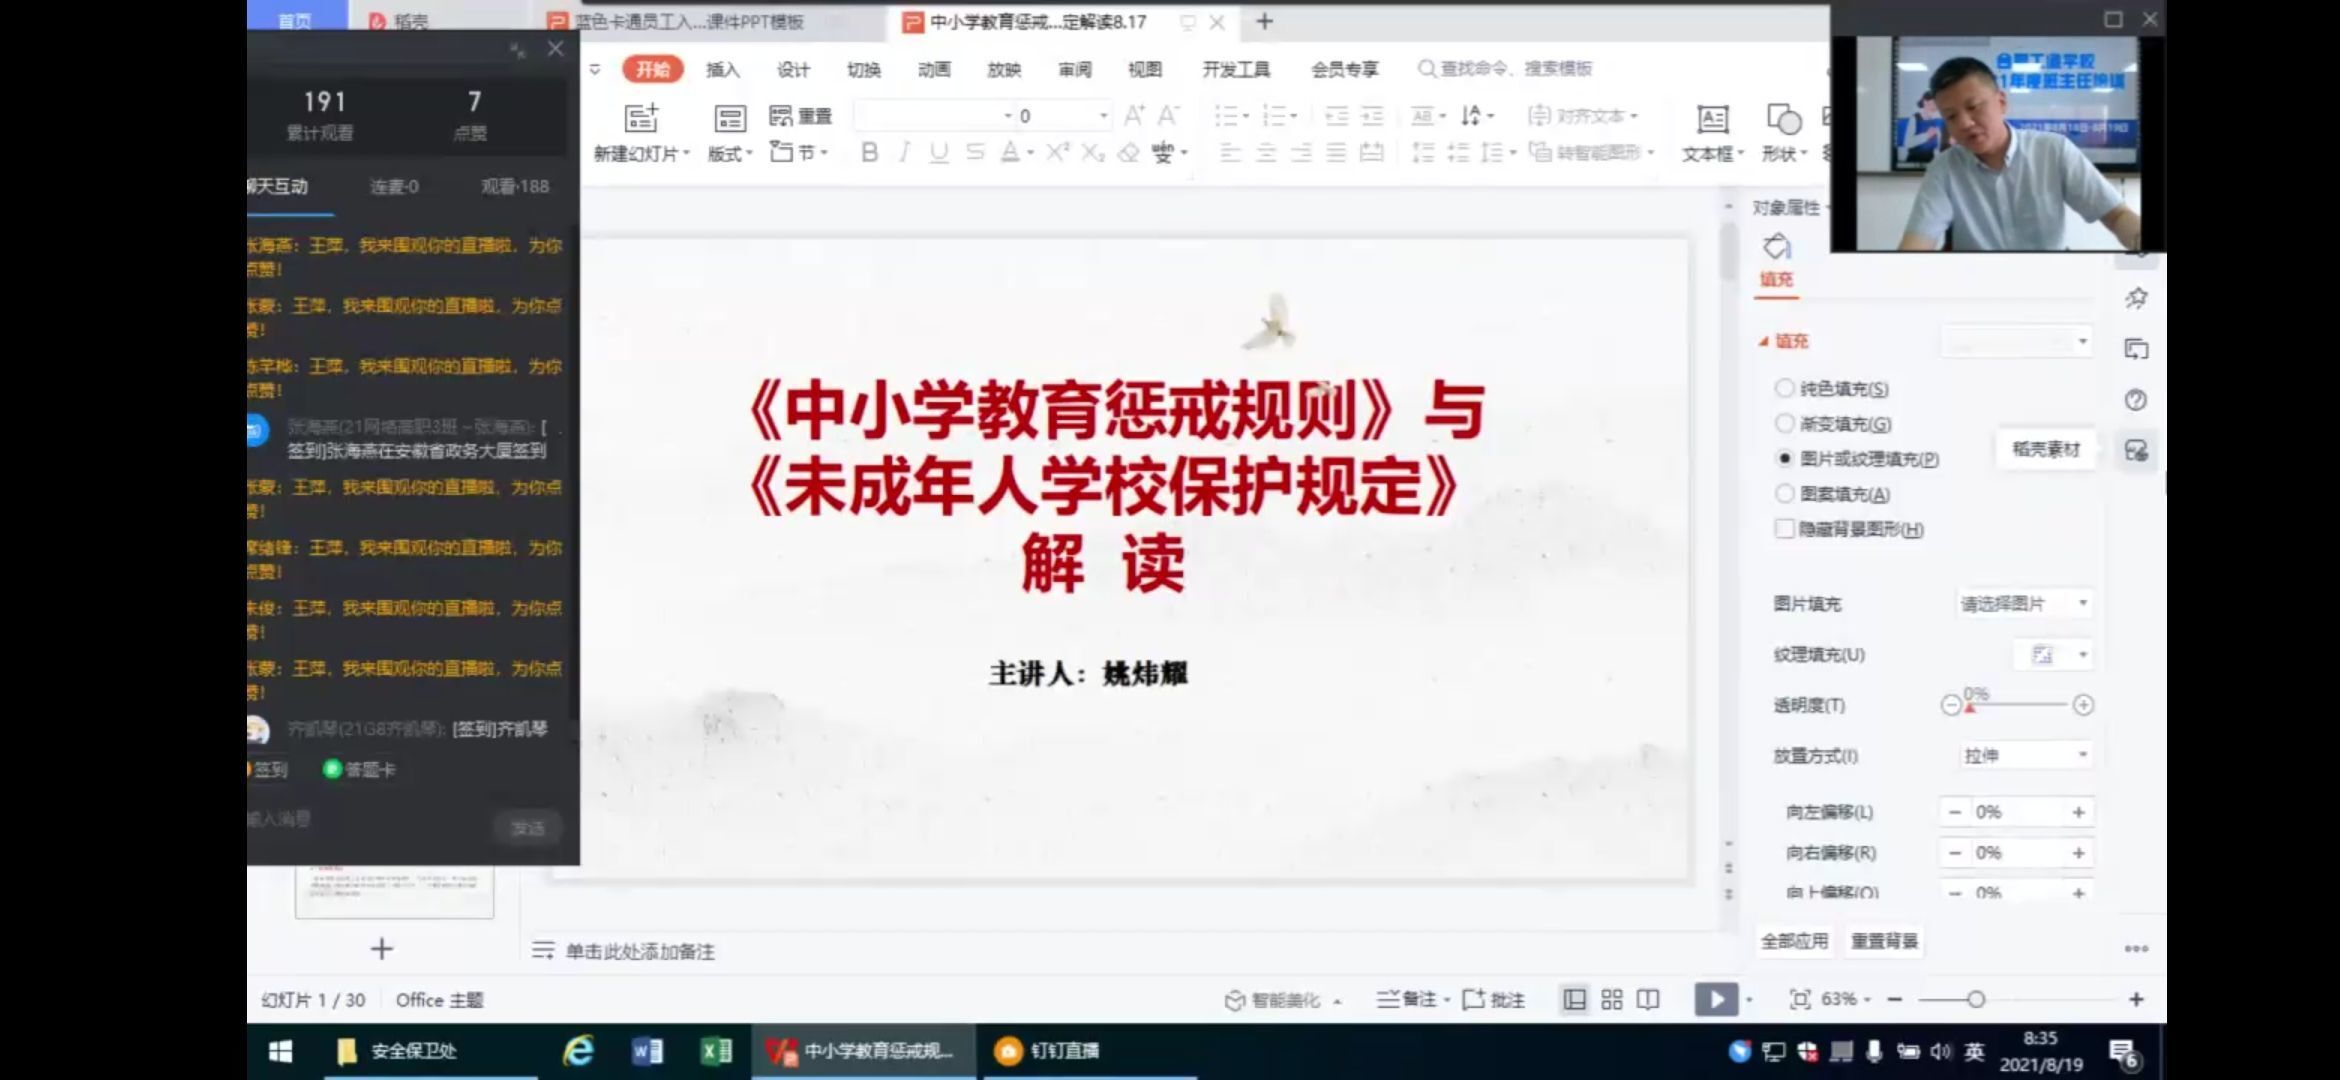Click the Shapes (形状) icon

coord(1783,121)
